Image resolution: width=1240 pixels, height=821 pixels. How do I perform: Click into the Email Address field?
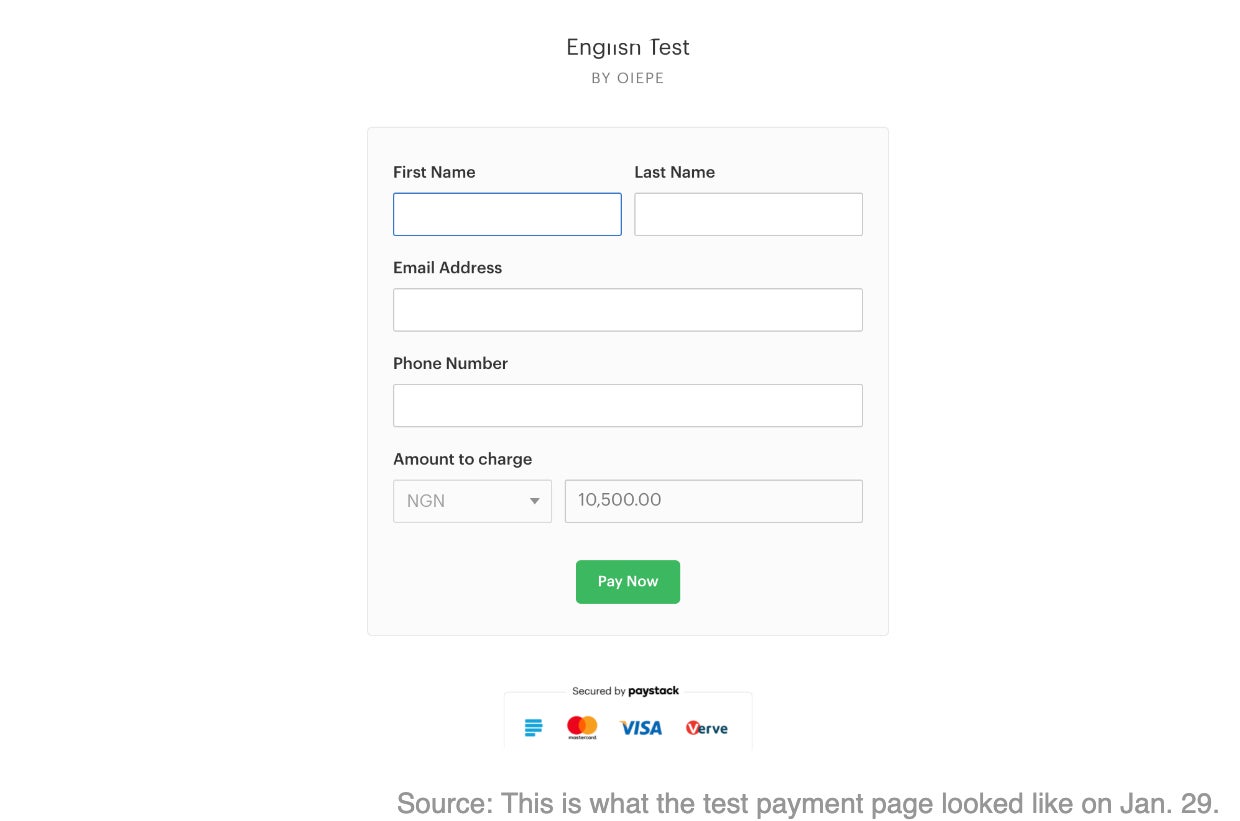tap(628, 310)
